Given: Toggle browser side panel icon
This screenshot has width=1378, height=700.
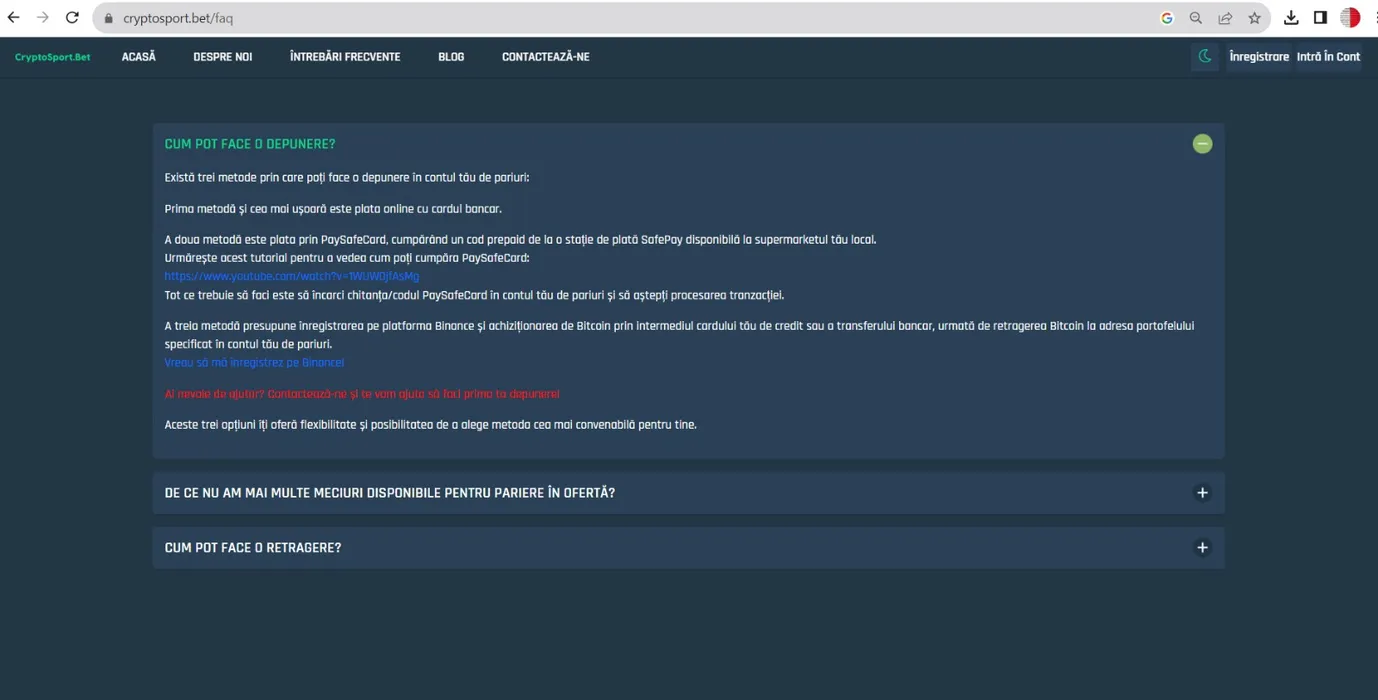Looking at the screenshot, I should (x=1320, y=18).
